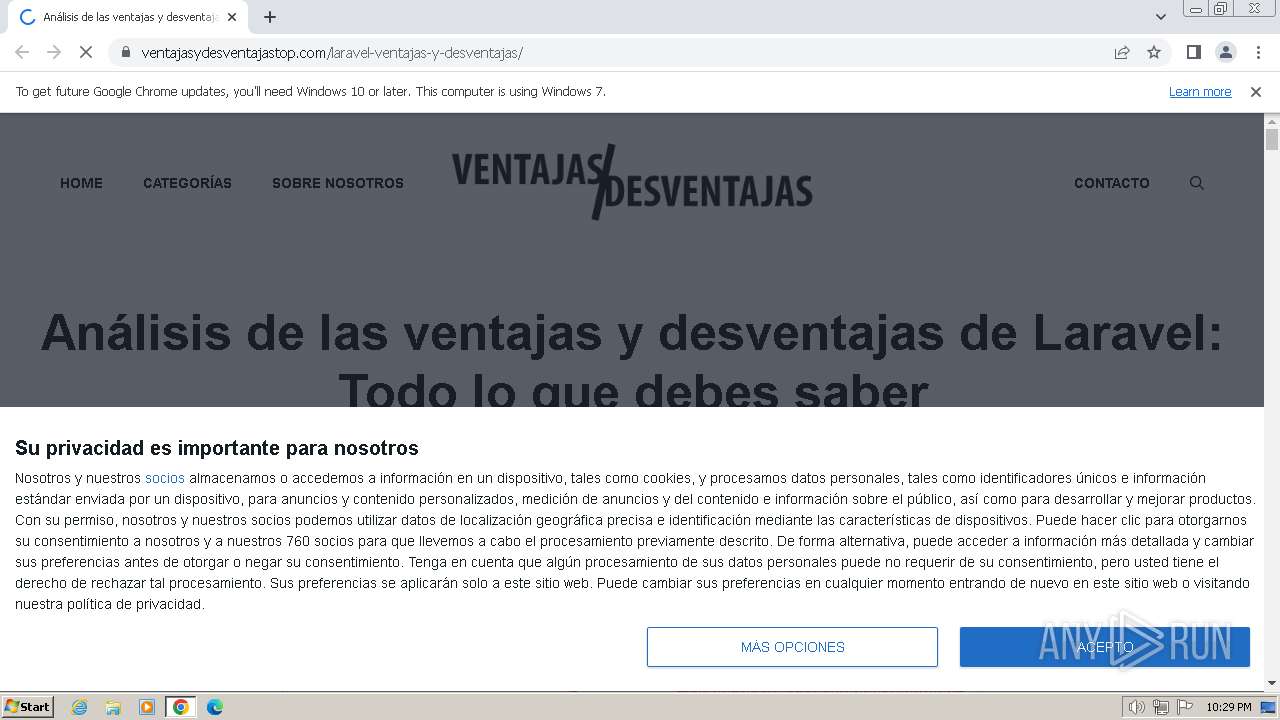Viewport: 1280px width, 720px height.
Task: Open the site search magnifier icon
Action: (1196, 183)
